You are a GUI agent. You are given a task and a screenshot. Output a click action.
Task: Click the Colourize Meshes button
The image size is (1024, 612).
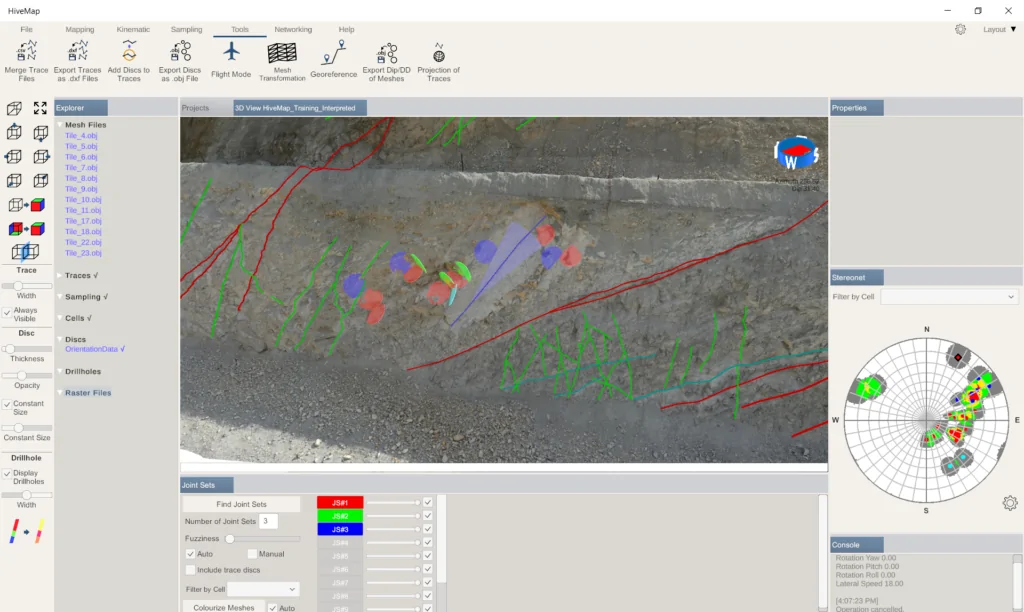click(223, 607)
